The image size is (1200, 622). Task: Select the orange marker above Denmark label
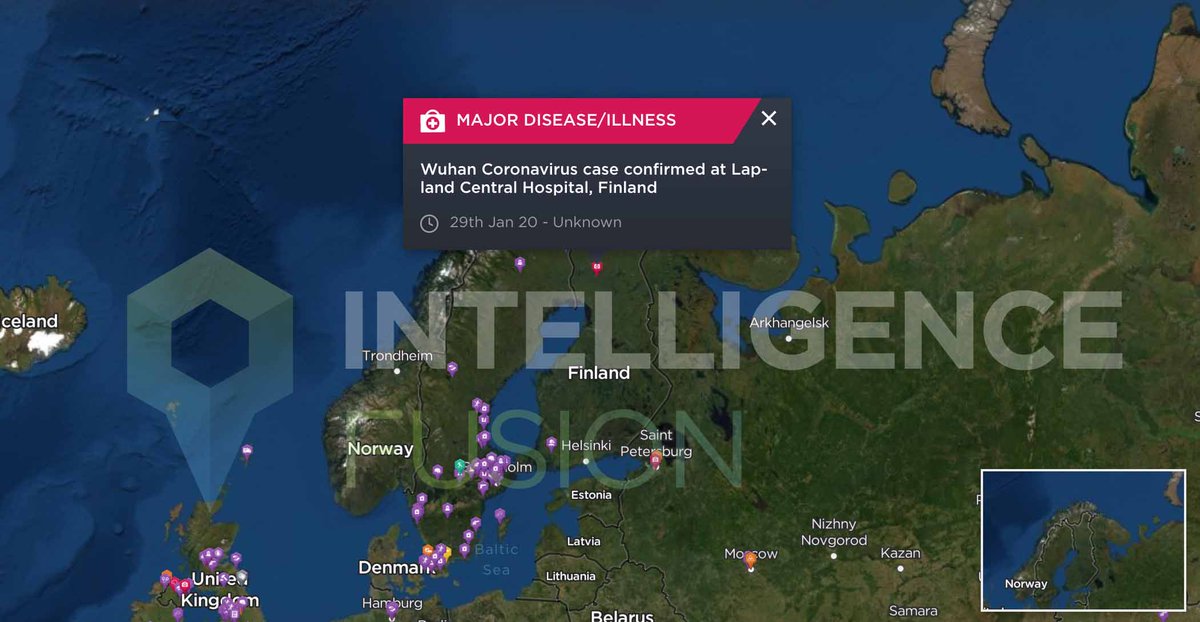(428, 550)
